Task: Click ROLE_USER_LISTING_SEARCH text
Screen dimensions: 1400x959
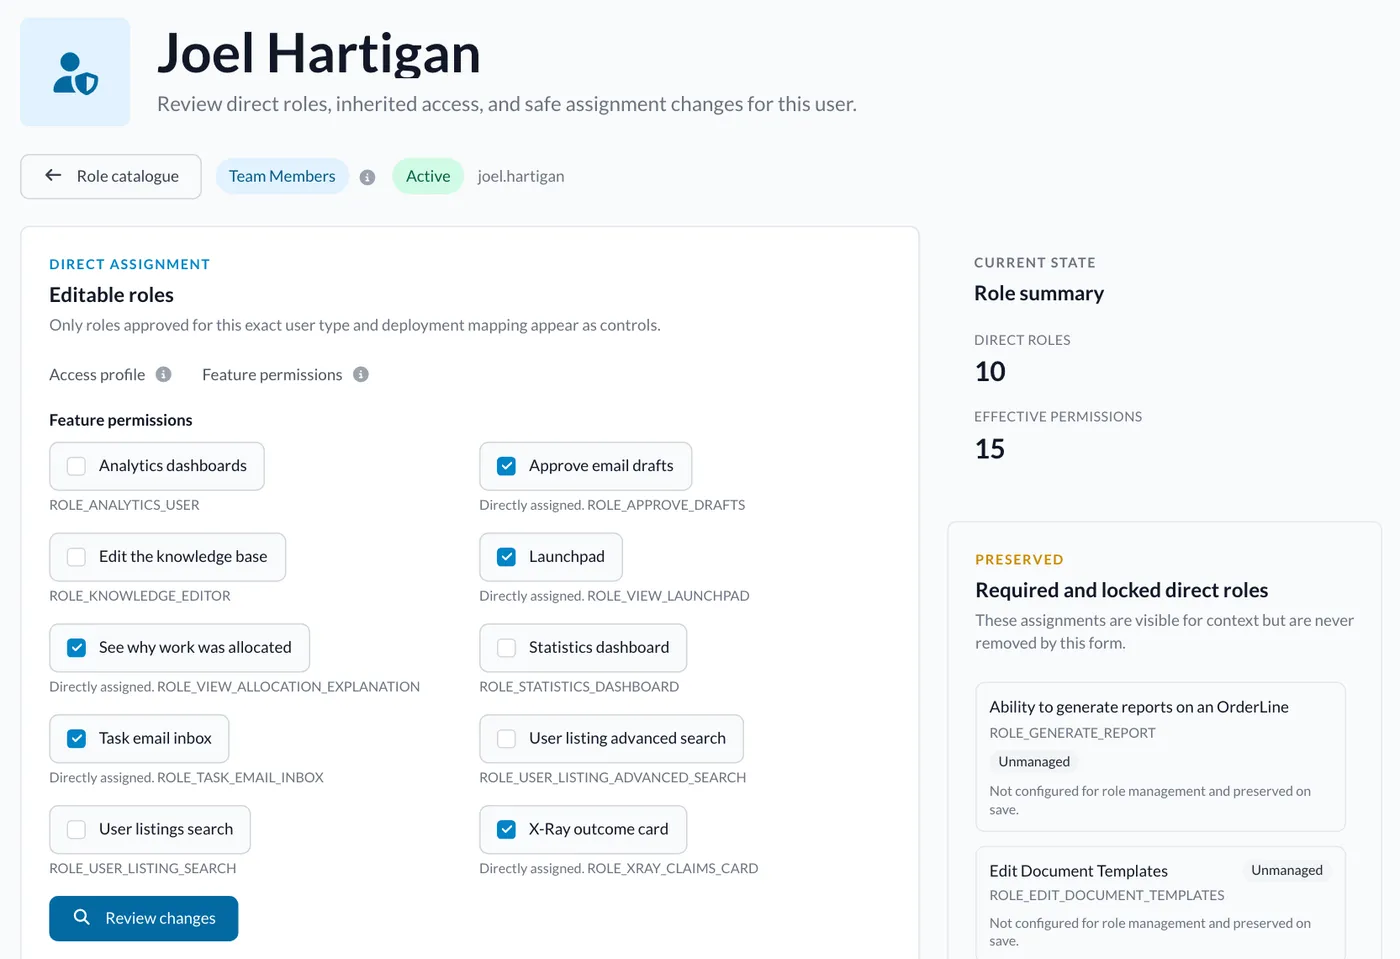Action: (x=143, y=869)
